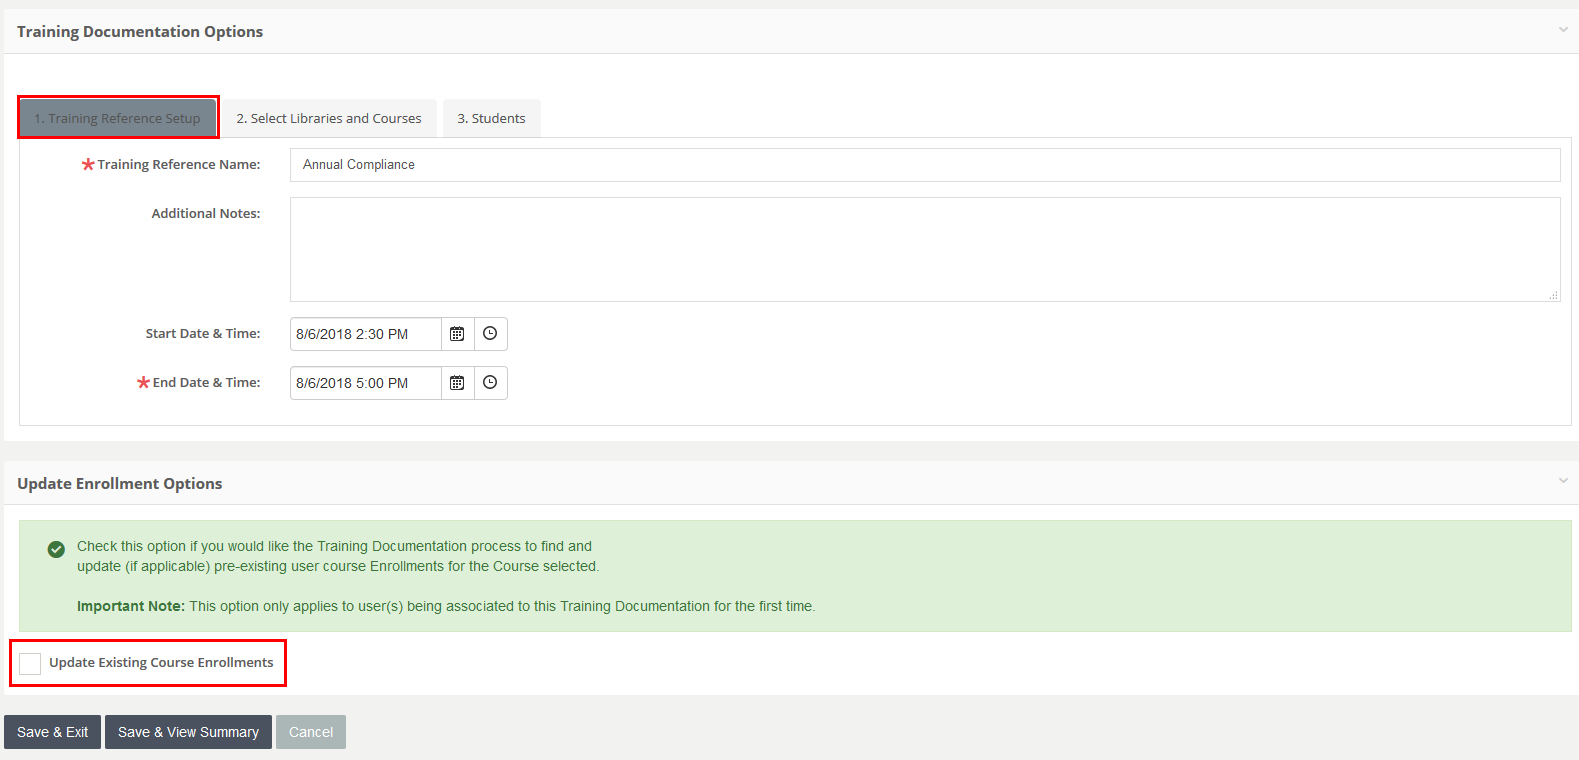Click the Save & Exit button
Screen dimensions: 1579x760
pyautogui.click(x=52, y=732)
